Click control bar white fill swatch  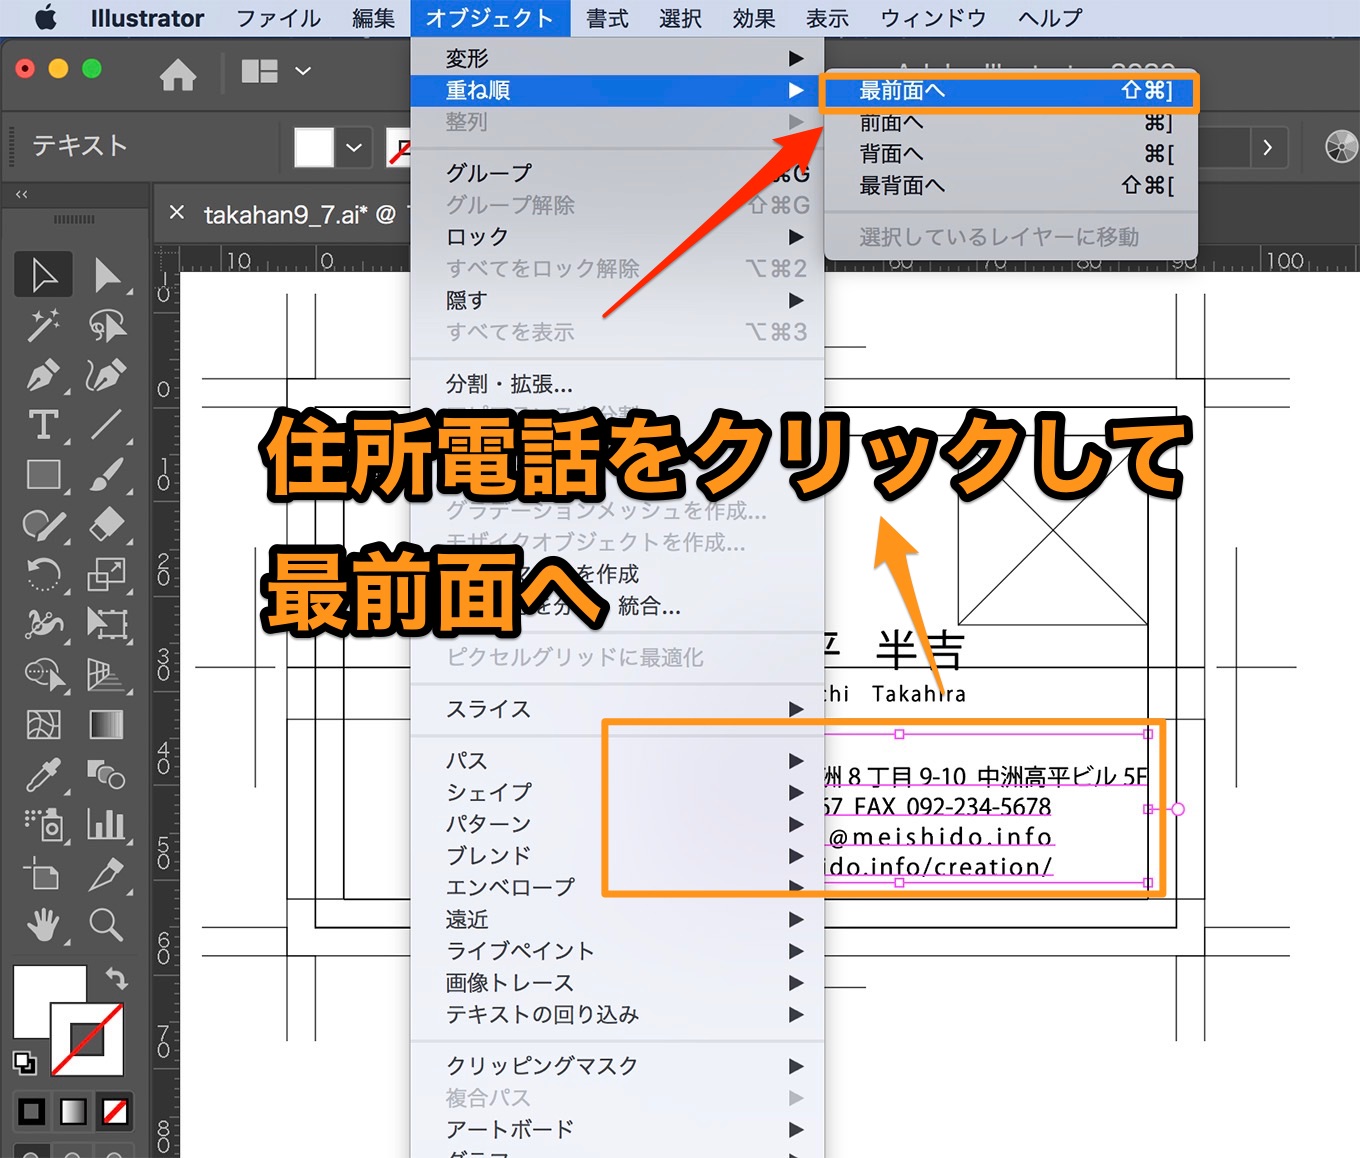tap(314, 147)
